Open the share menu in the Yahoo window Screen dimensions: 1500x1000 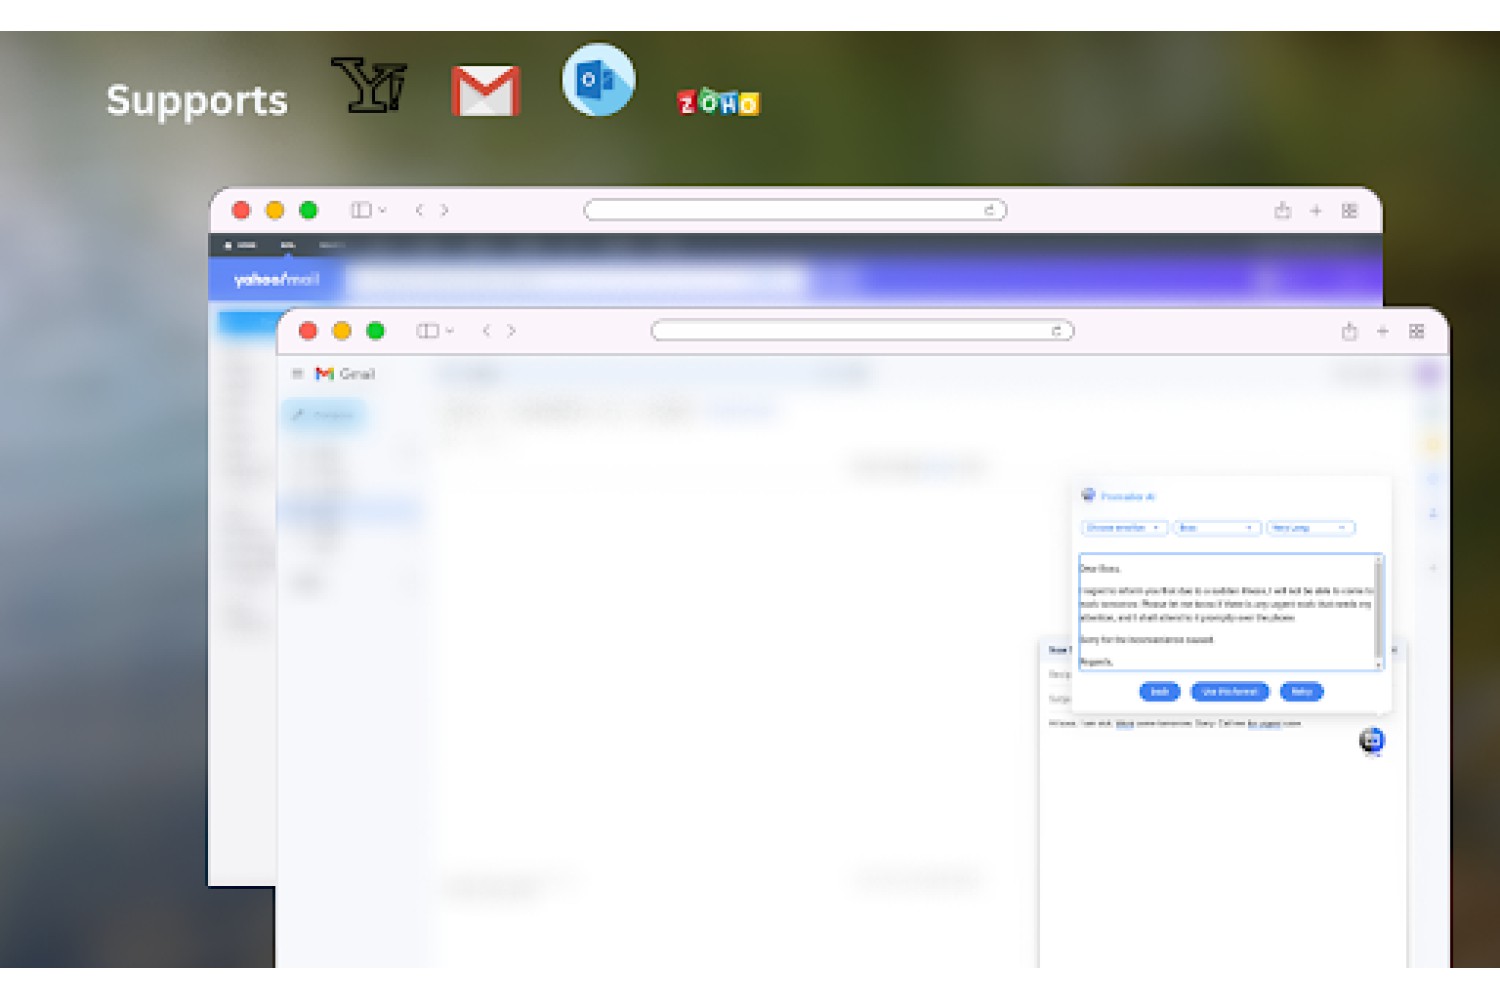[x=1283, y=210]
